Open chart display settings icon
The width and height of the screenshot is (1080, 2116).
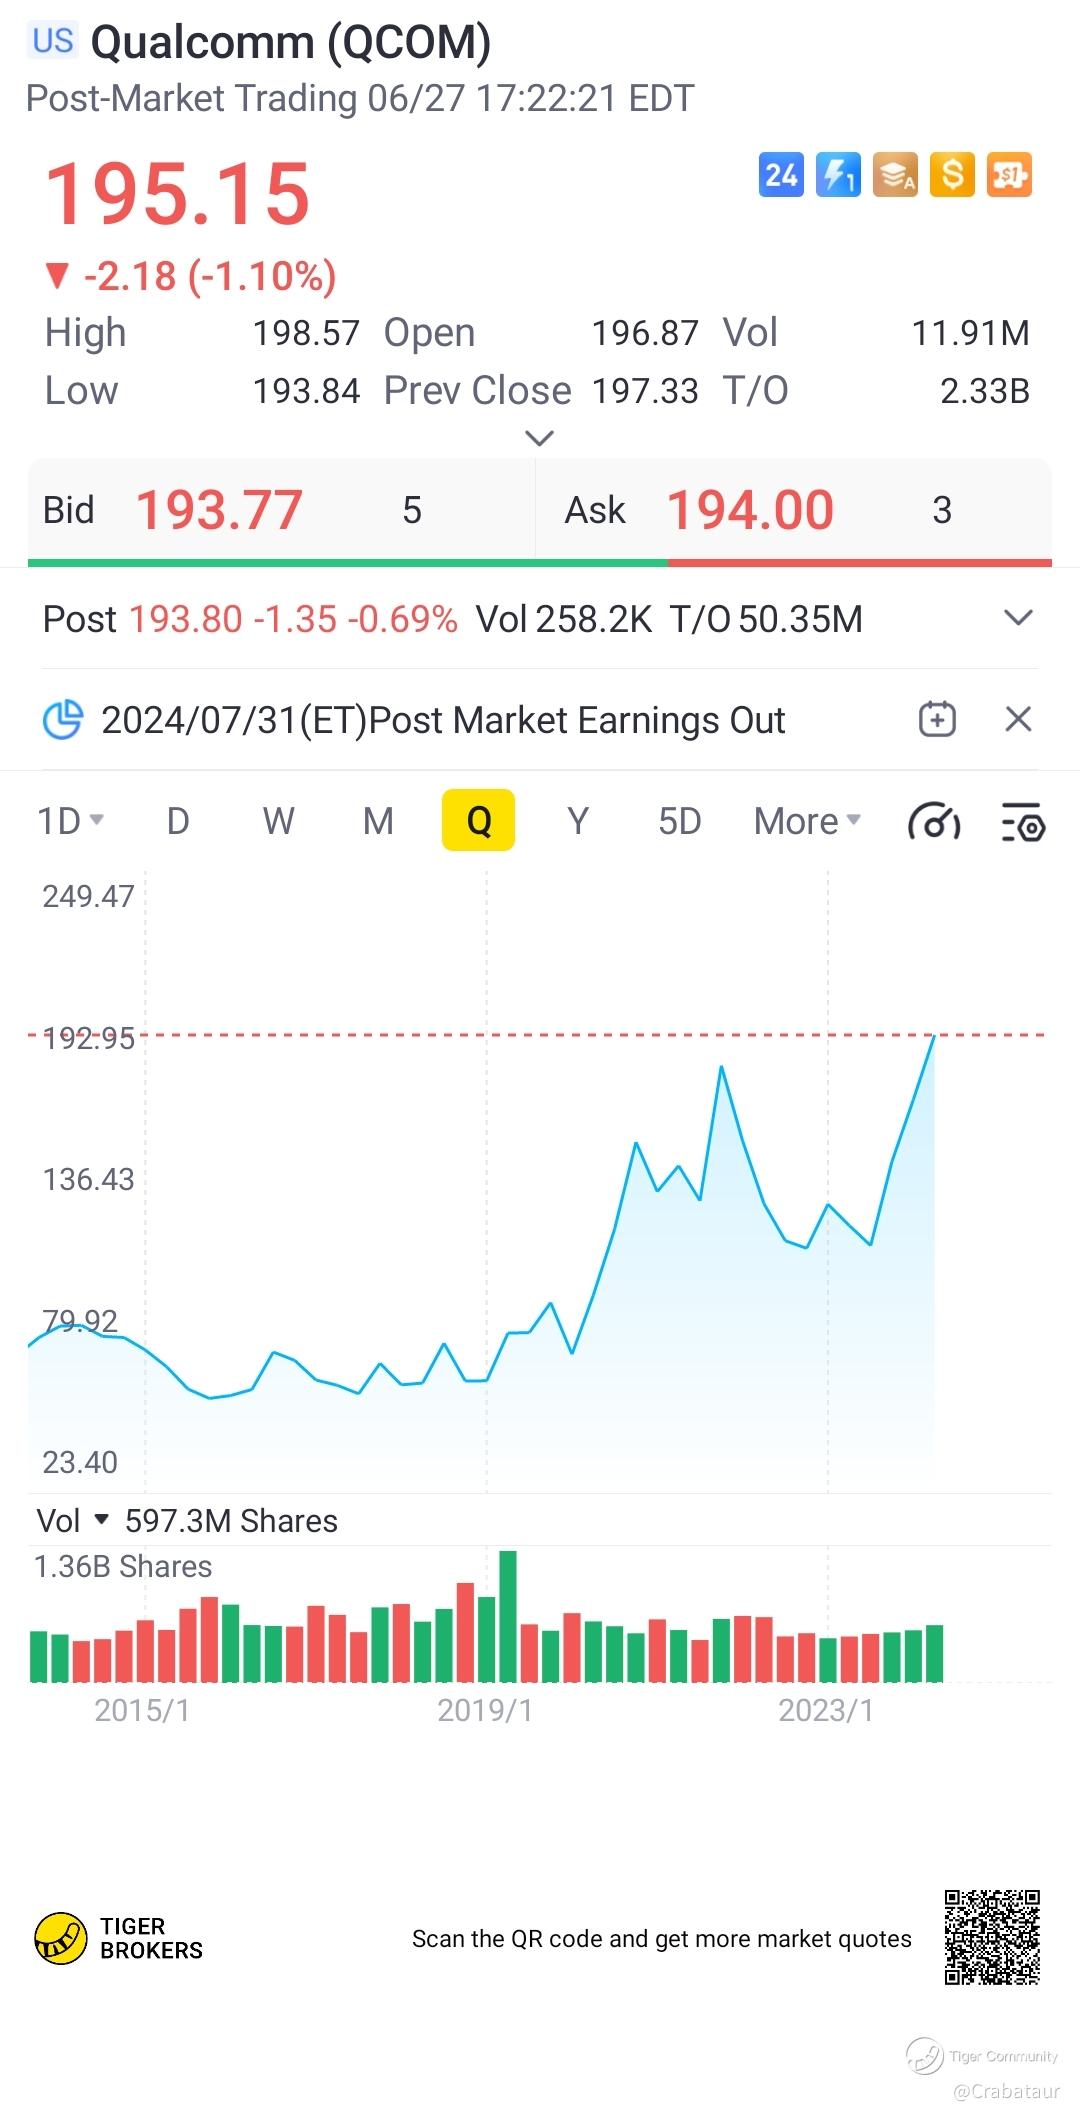[x=1023, y=822]
